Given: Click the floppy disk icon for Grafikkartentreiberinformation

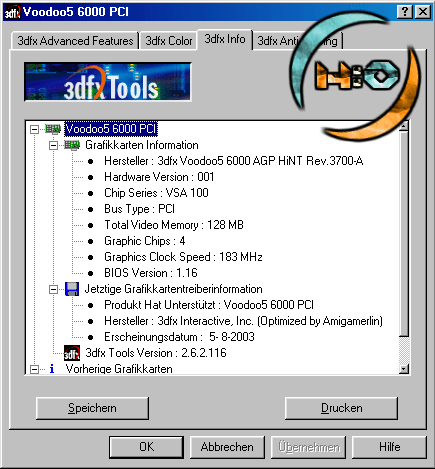Looking at the screenshot, I should click(72, 289).
